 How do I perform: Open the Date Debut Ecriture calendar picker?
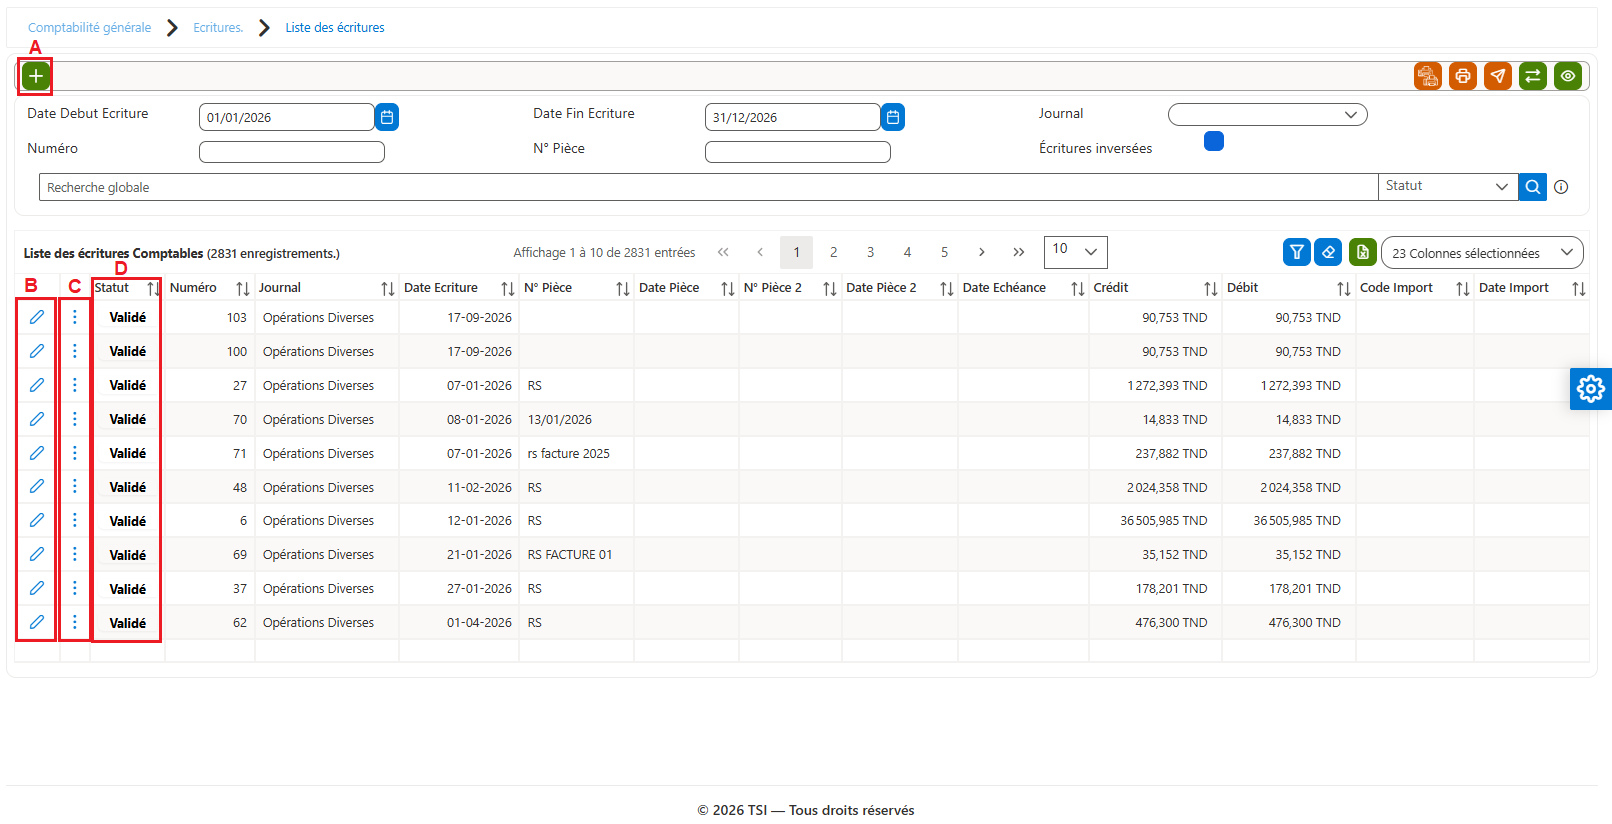[387, 117]
